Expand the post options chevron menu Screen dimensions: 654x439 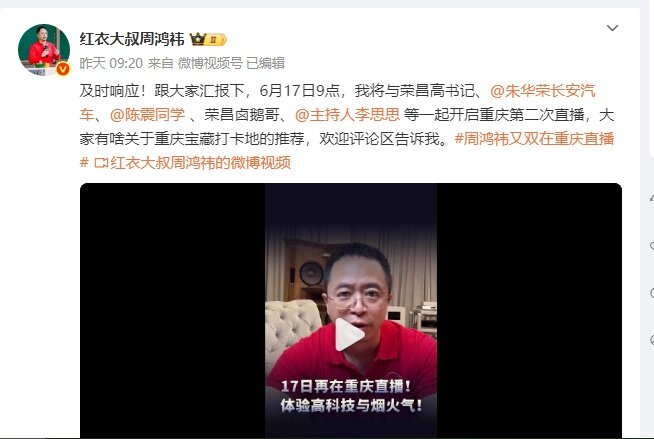(612, 28)
